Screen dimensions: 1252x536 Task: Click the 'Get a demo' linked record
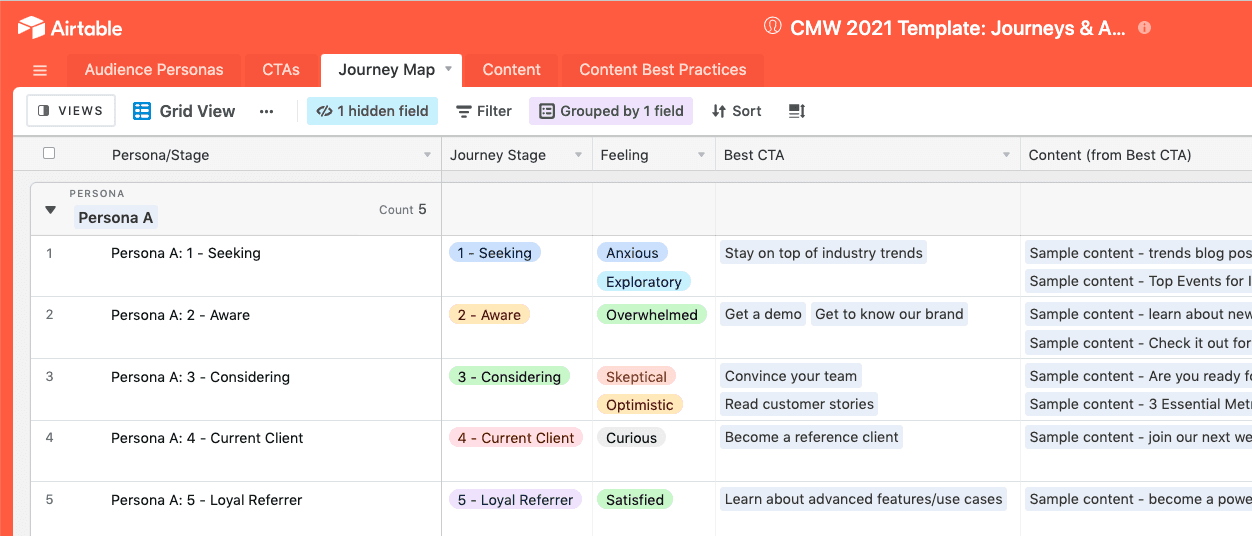(x=763, y=314)
